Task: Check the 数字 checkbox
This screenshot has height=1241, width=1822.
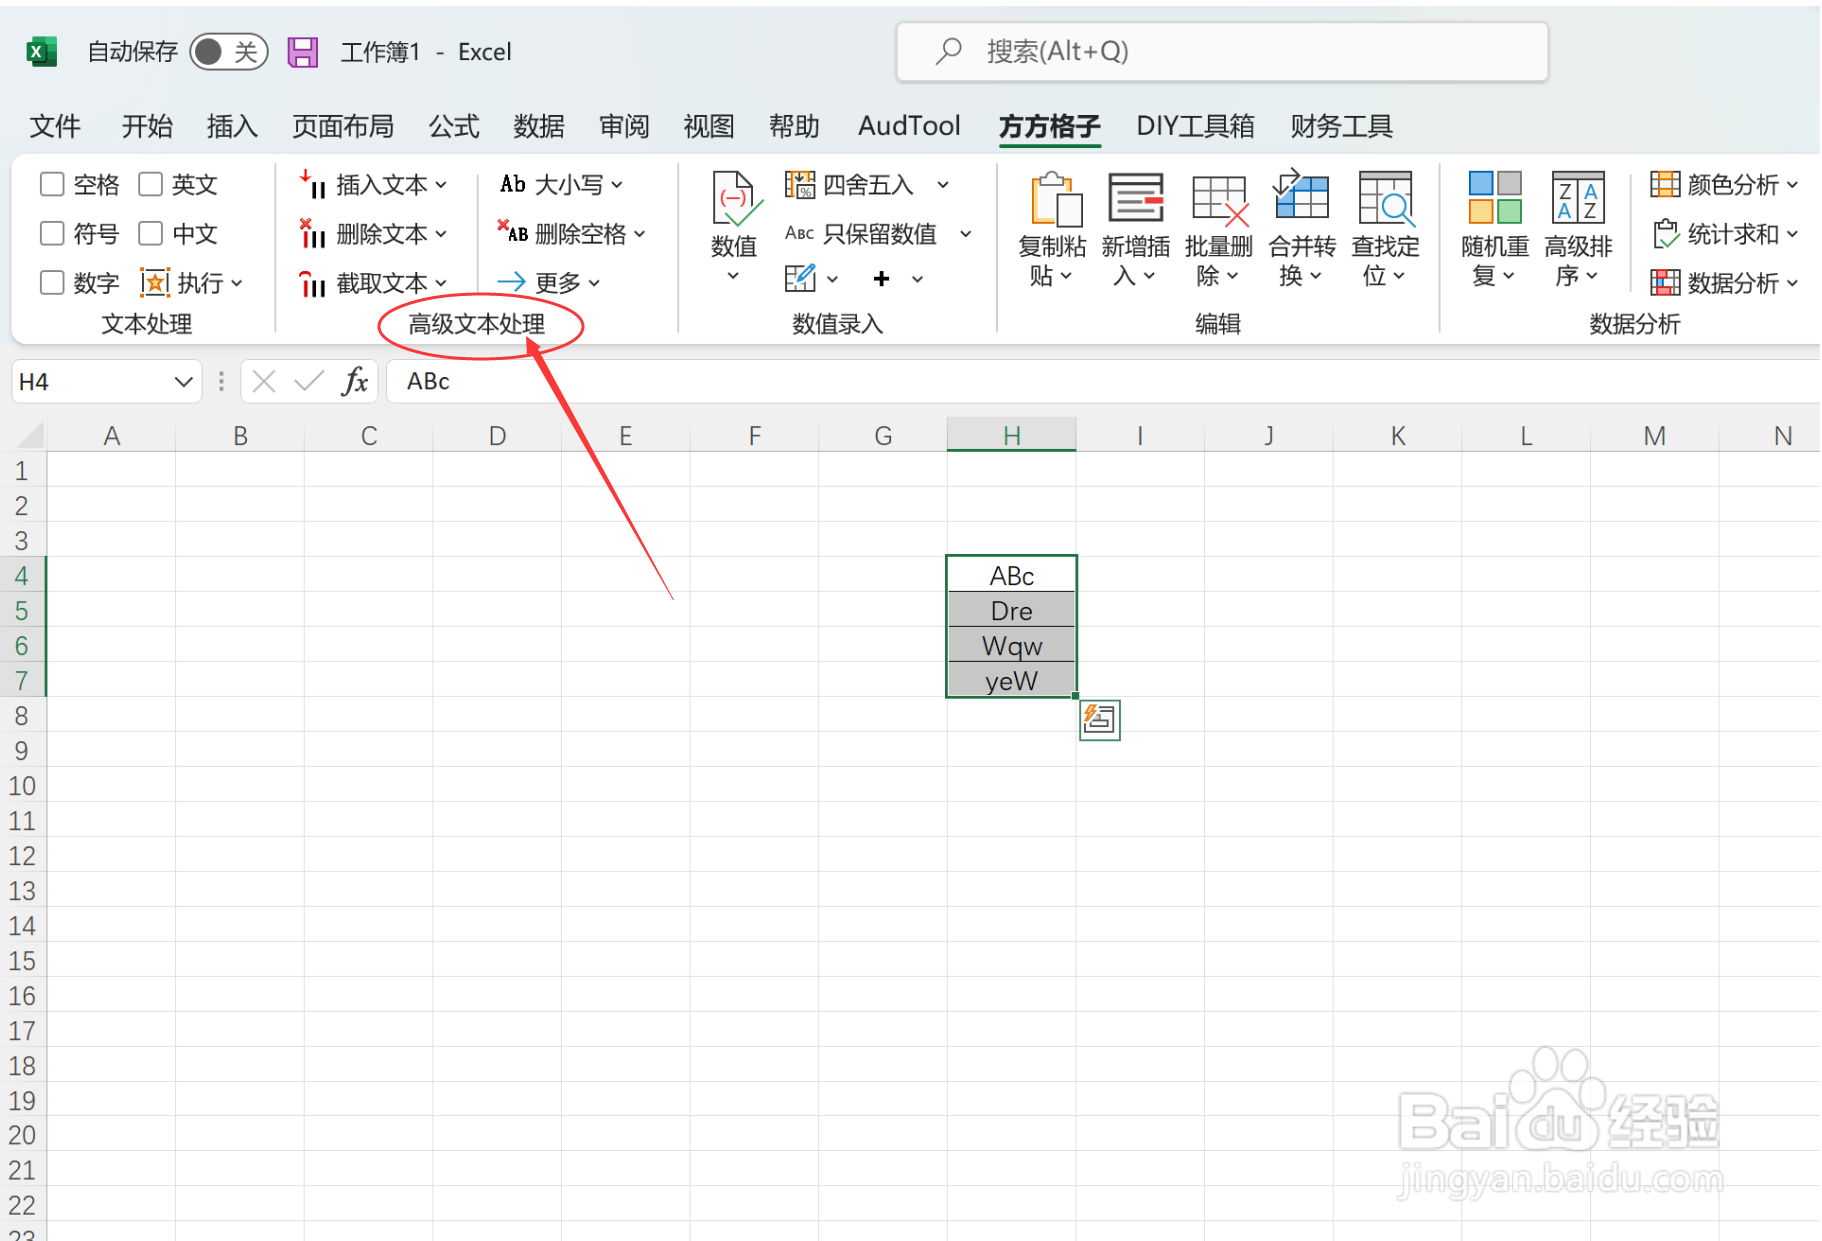Action: [52, 283]
